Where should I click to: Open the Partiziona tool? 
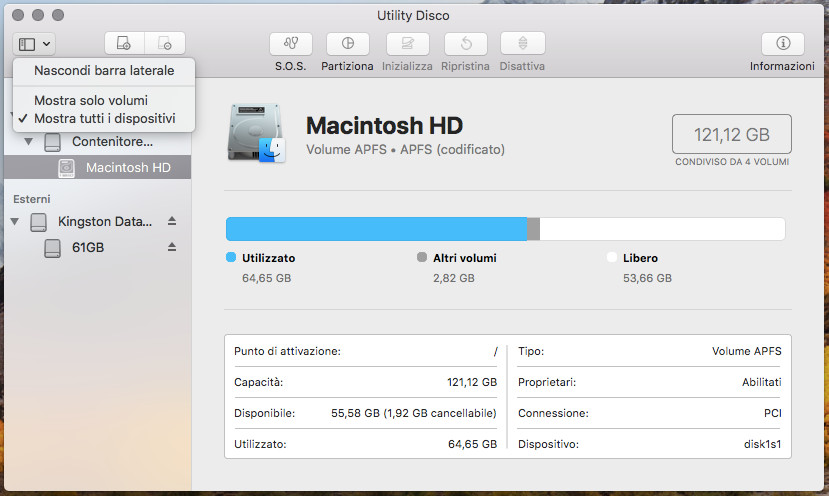coord(347,43)
